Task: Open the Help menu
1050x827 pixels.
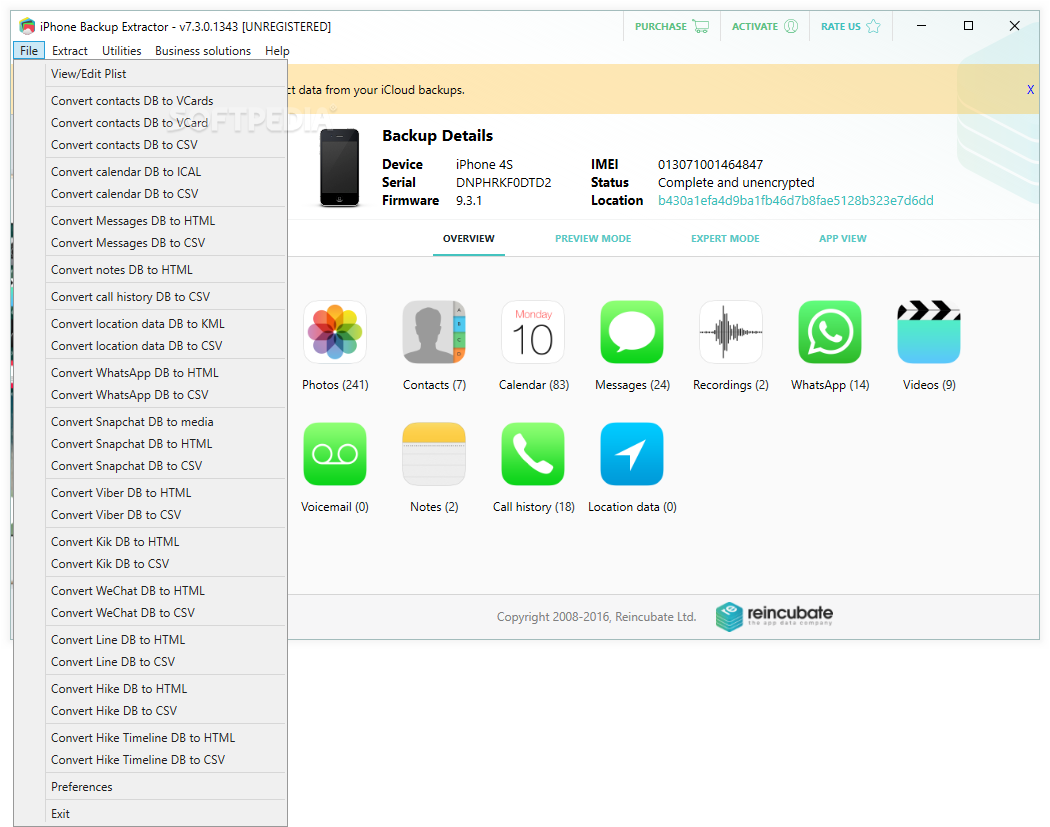Action: [277, 50]
